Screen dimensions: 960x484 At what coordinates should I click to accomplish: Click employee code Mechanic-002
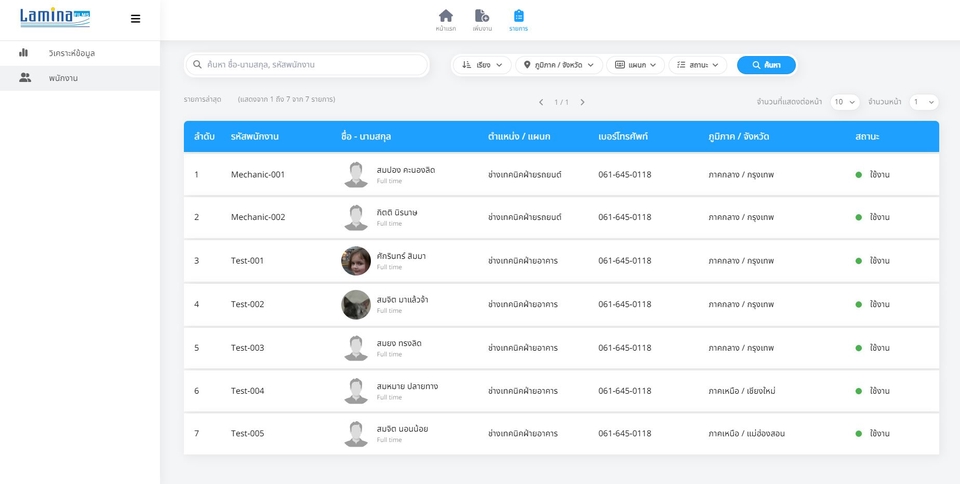pyautogui.click(x=258, y=217)
